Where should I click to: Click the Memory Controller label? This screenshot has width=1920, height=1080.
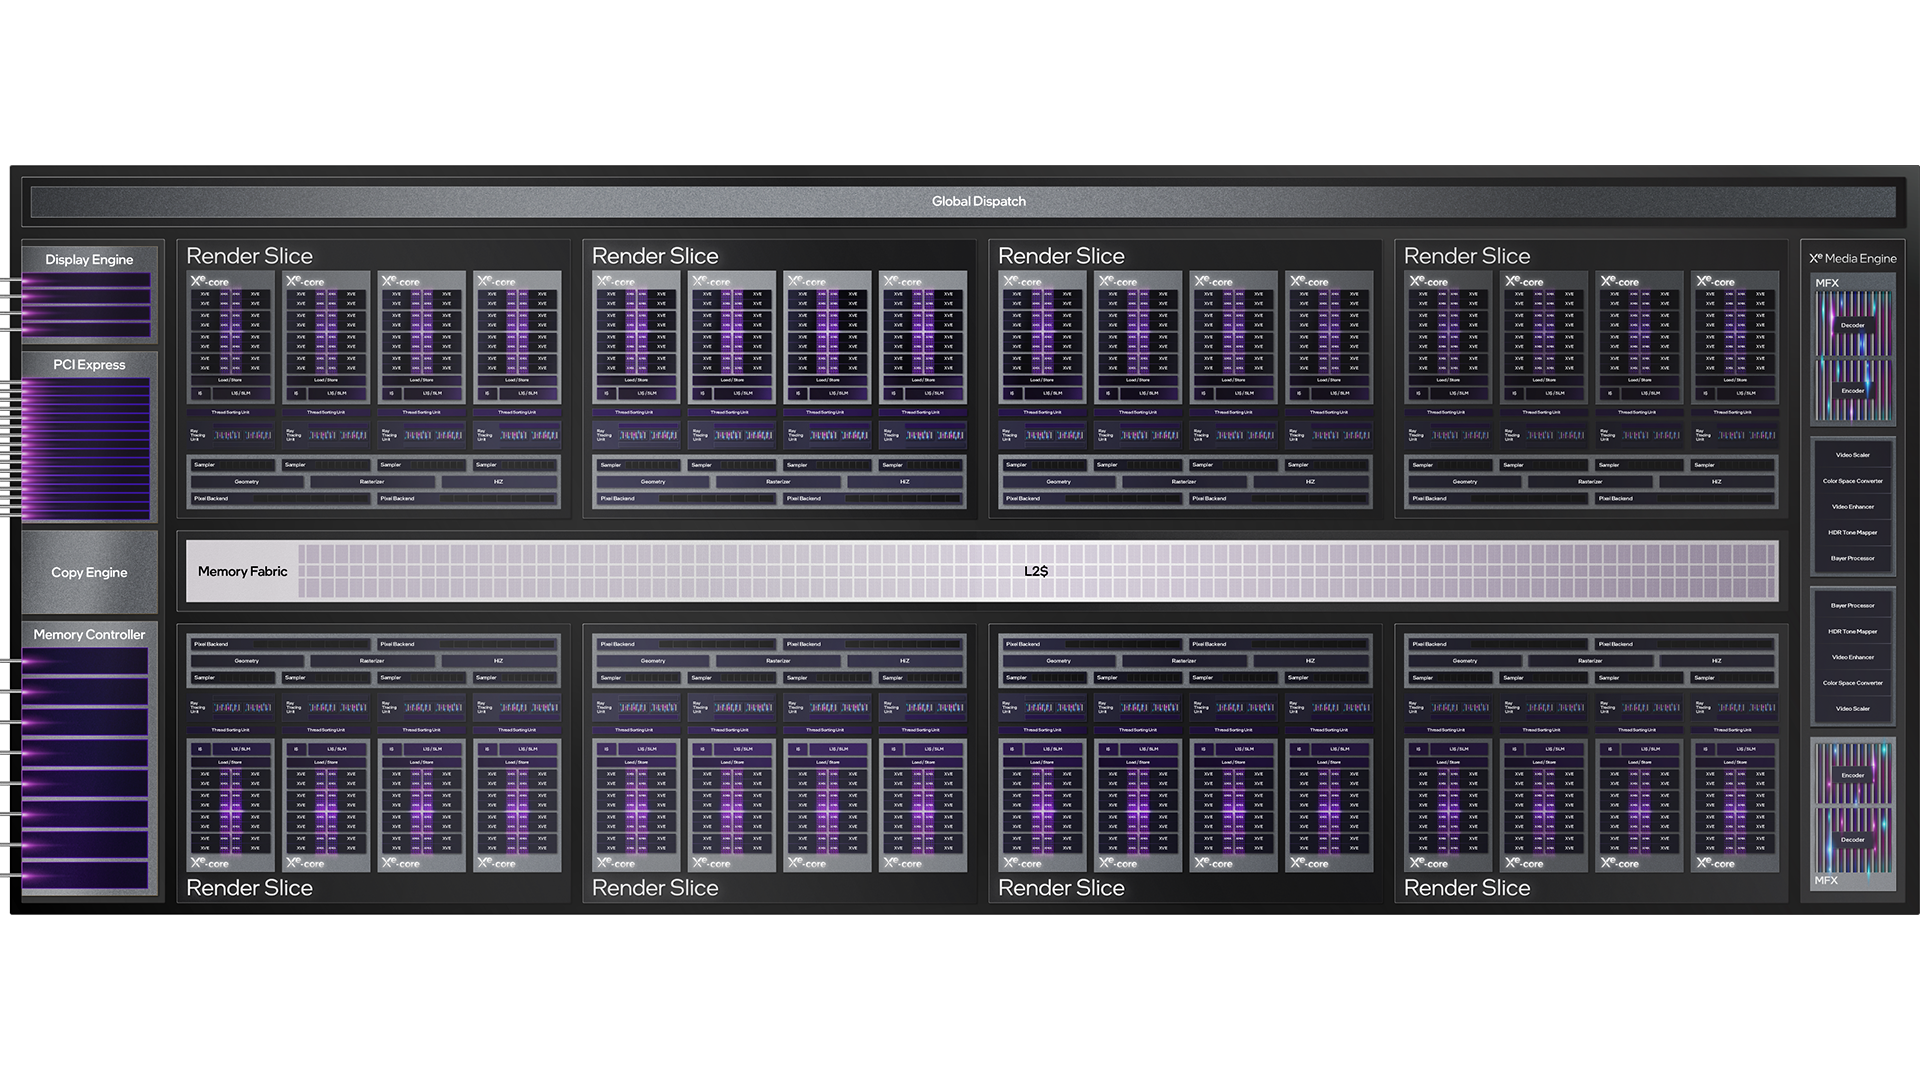pos(89,634)
